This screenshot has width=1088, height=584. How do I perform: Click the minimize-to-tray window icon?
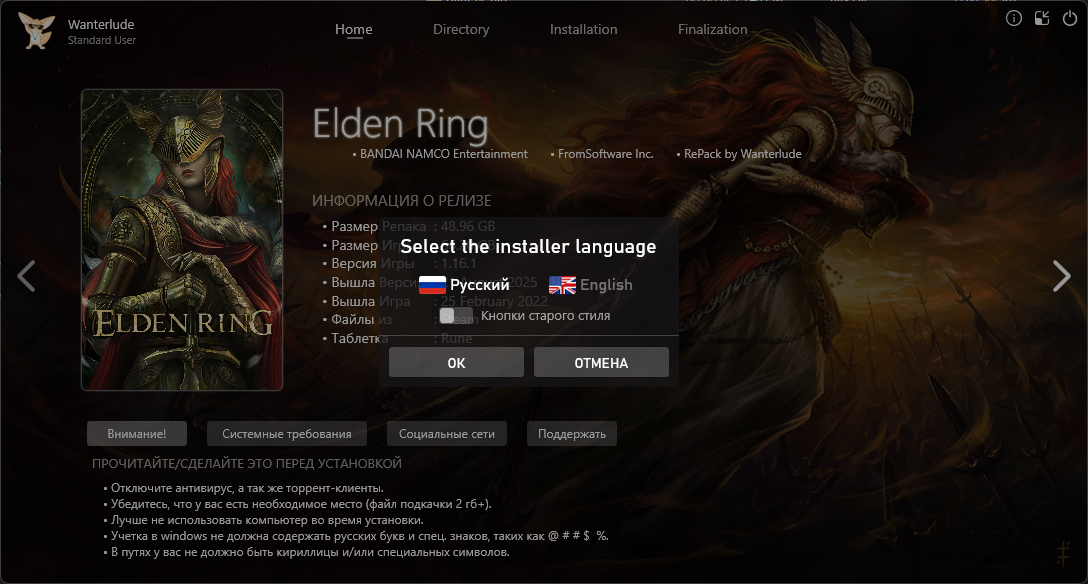coord(1042,19)
